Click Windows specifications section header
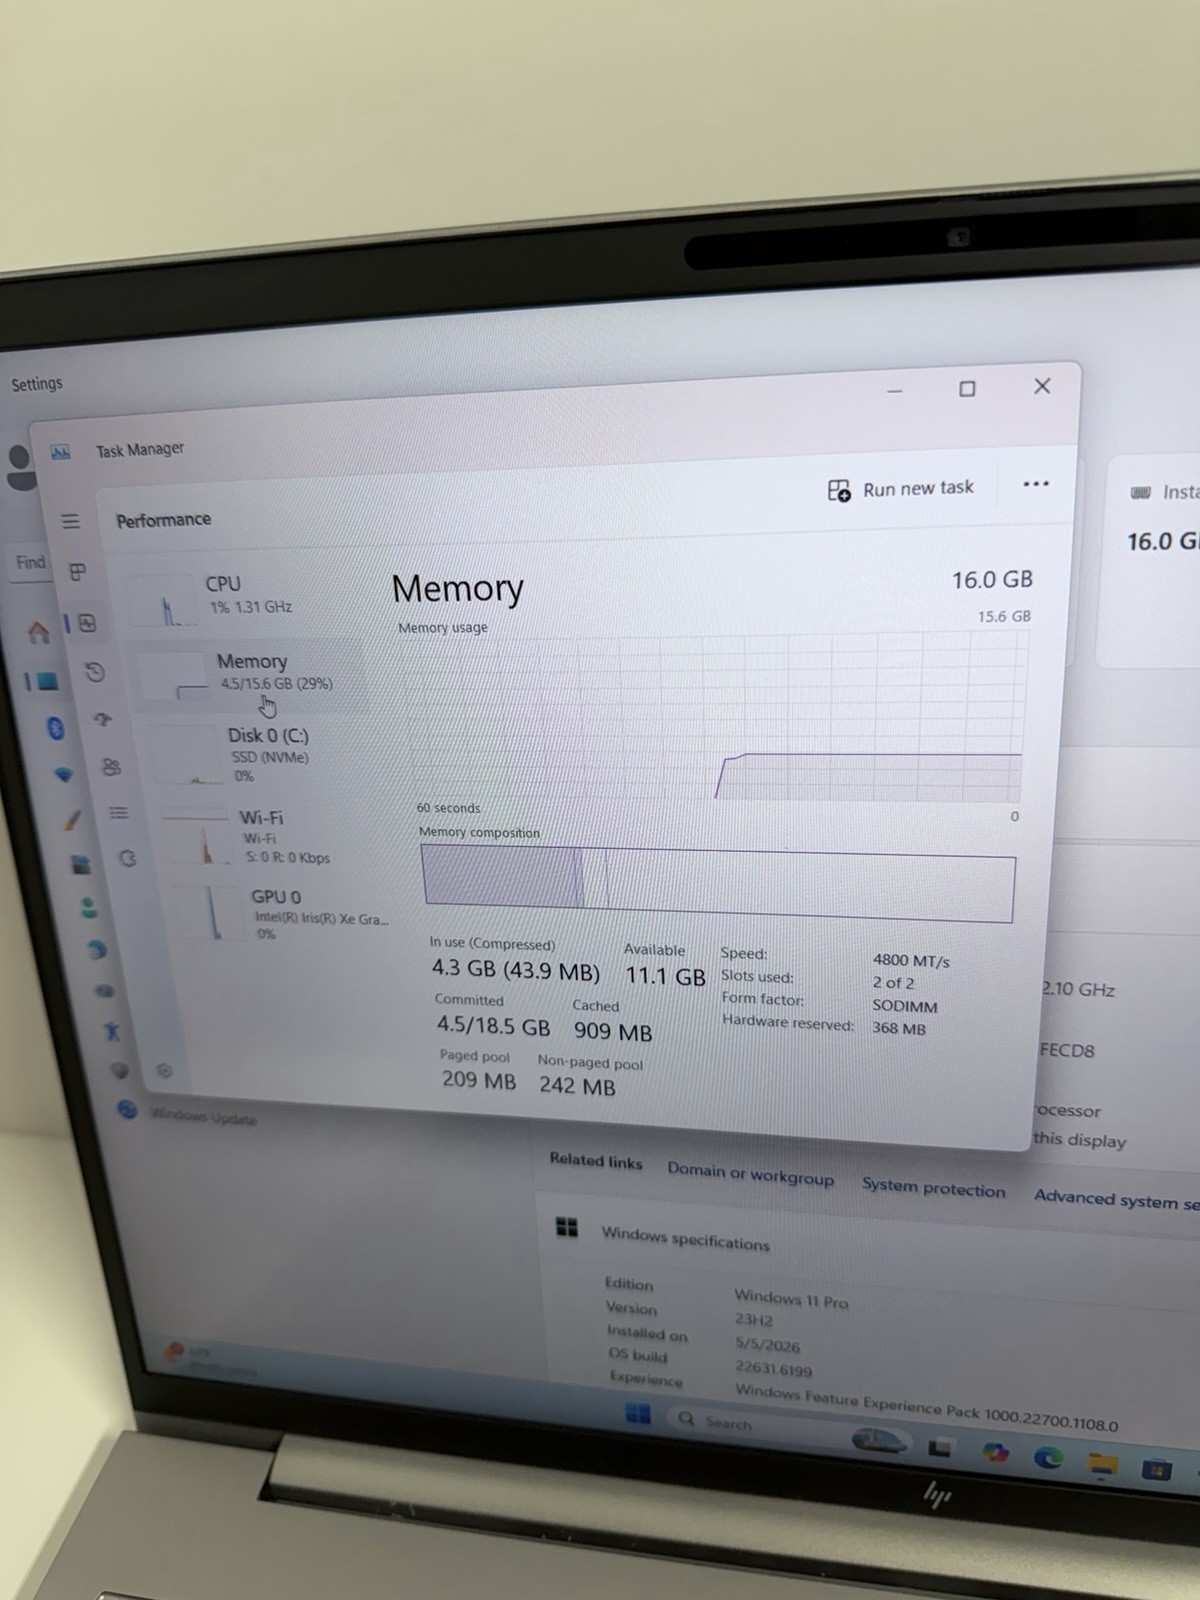The width and height of the screenshot is (1200, 1600). pyautogui.click(x=686, y=1240)
